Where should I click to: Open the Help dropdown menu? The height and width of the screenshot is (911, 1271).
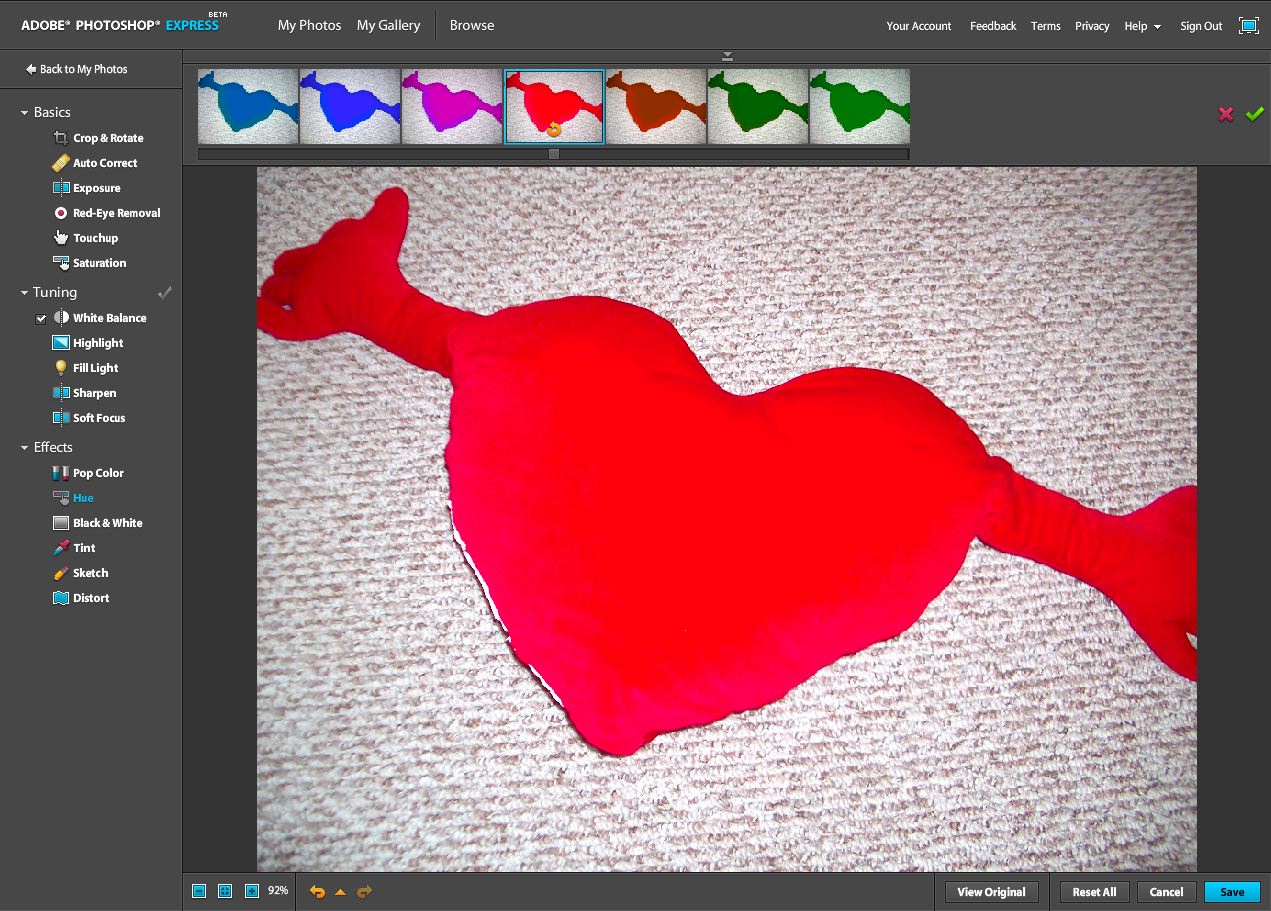(1142, 26)
